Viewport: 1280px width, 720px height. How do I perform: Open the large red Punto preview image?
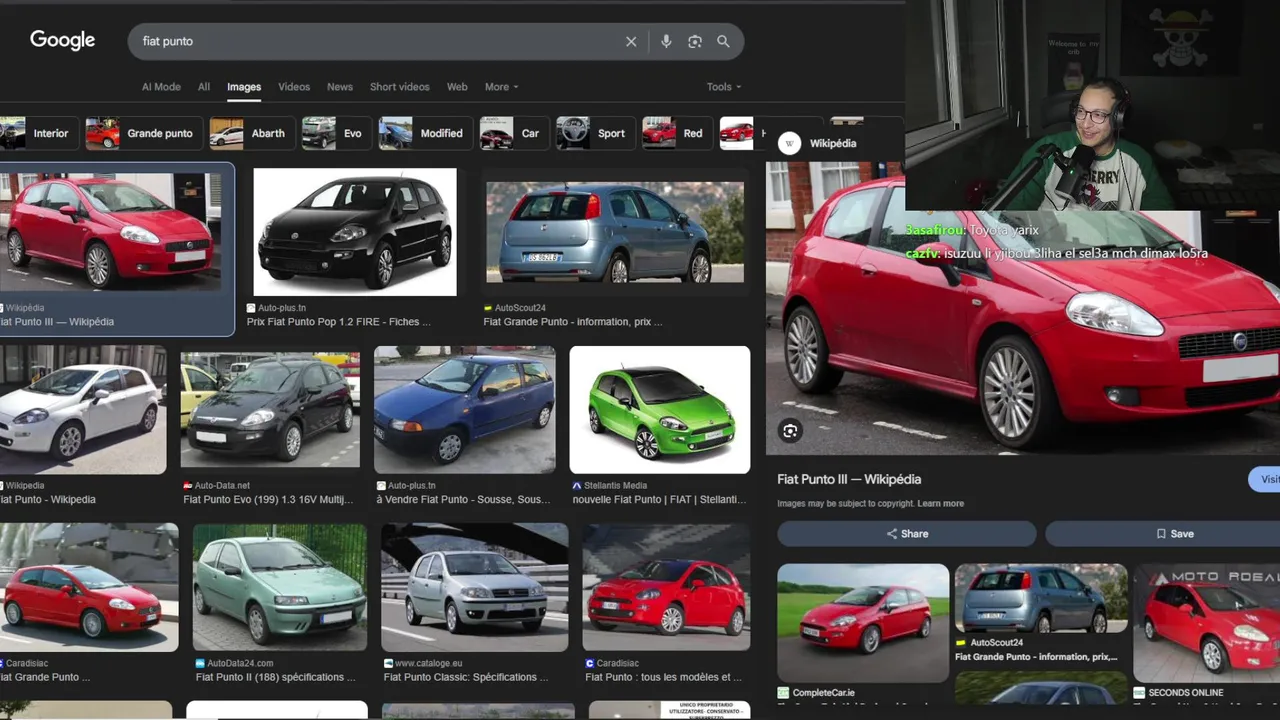click(1023, 307)
